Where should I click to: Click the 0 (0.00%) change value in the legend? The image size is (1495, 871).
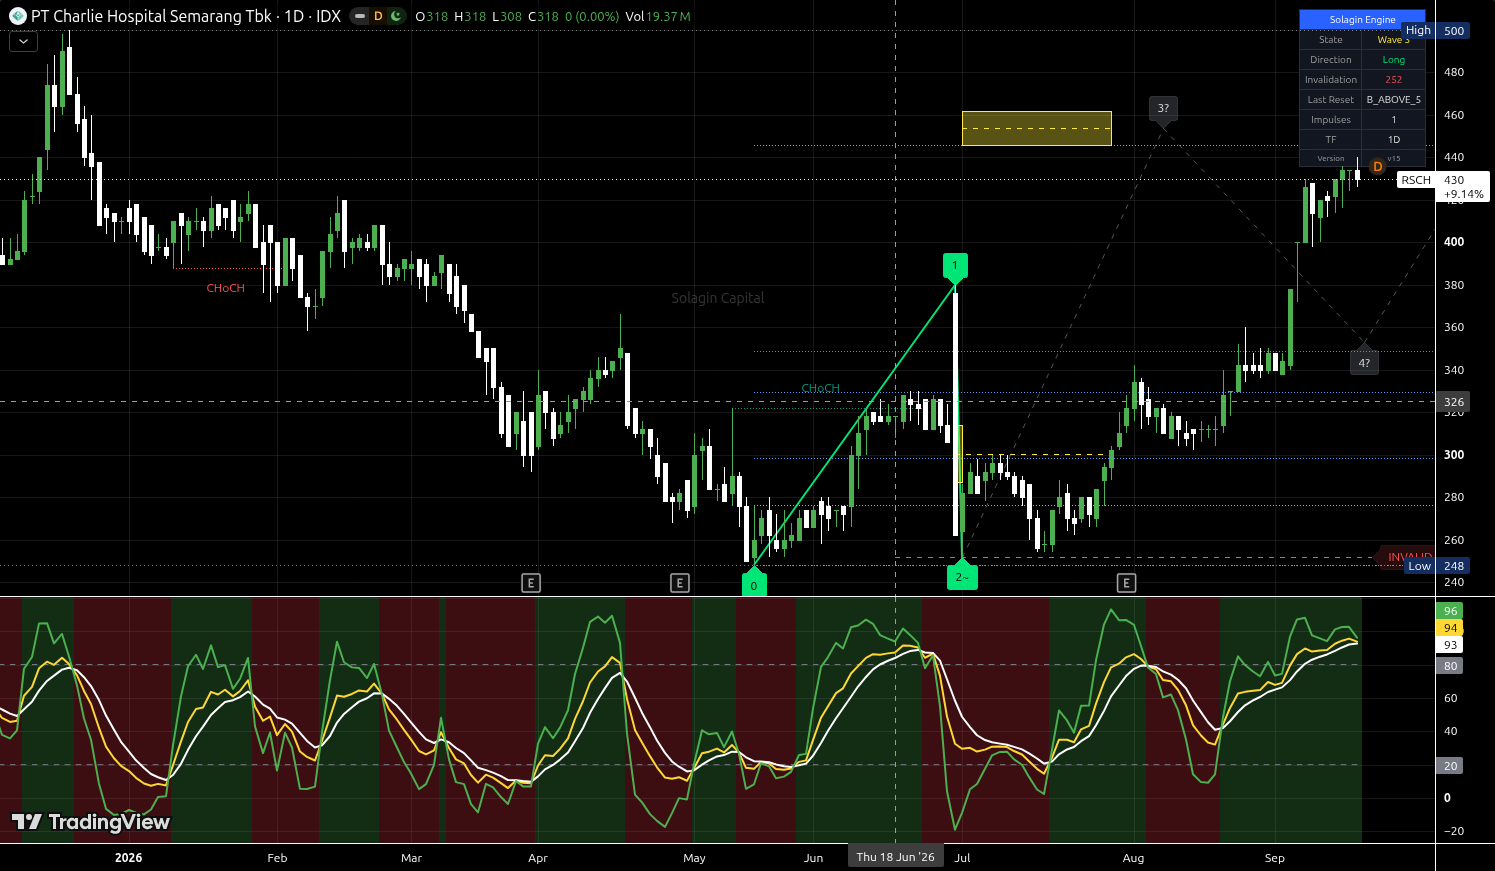[x=592, y=17]
